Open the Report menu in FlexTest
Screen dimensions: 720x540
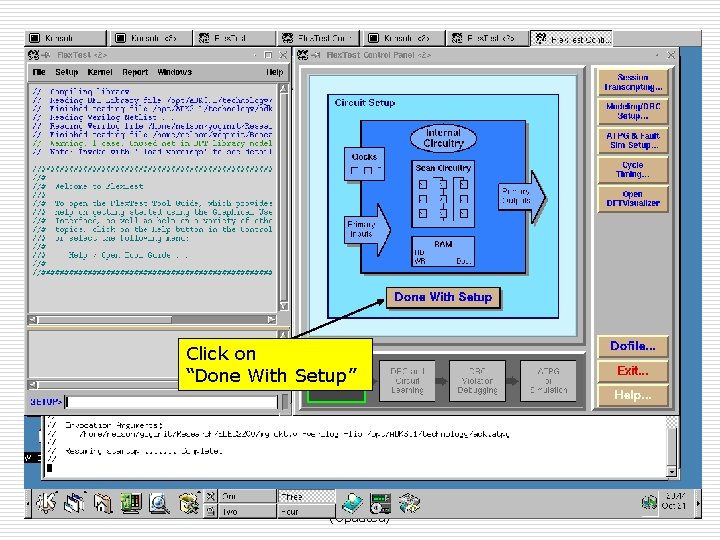point(135,72)
